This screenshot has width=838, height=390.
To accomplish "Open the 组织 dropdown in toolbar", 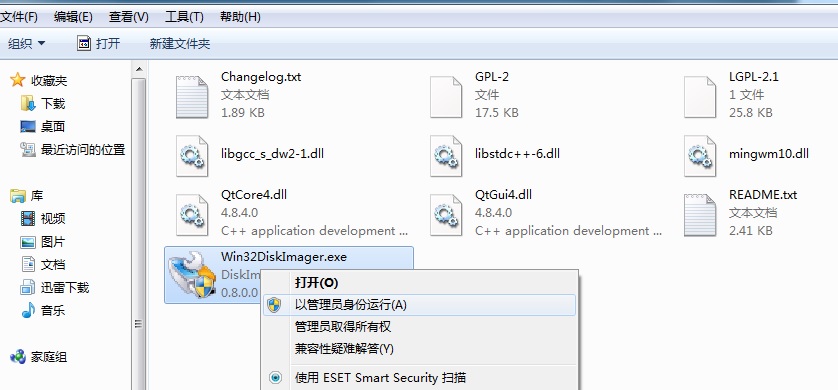I will click(27, 44).
